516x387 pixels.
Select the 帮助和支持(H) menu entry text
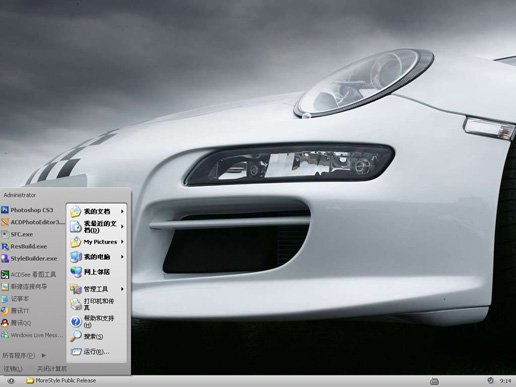99,321
